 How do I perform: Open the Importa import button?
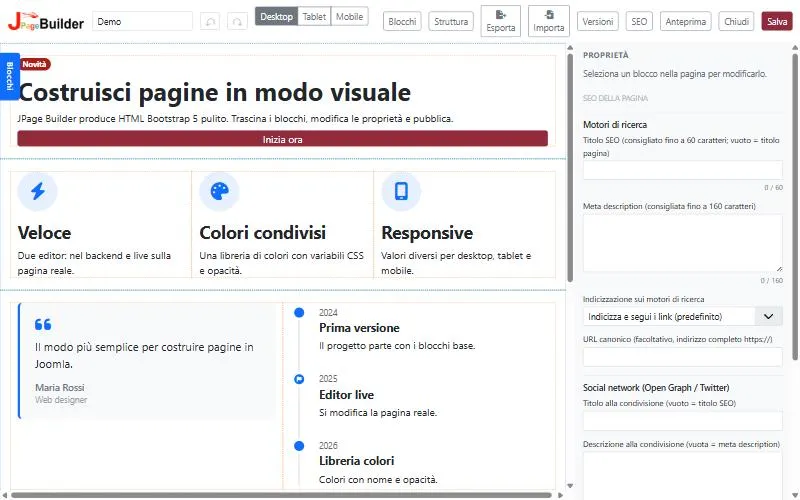pos(548,21)
